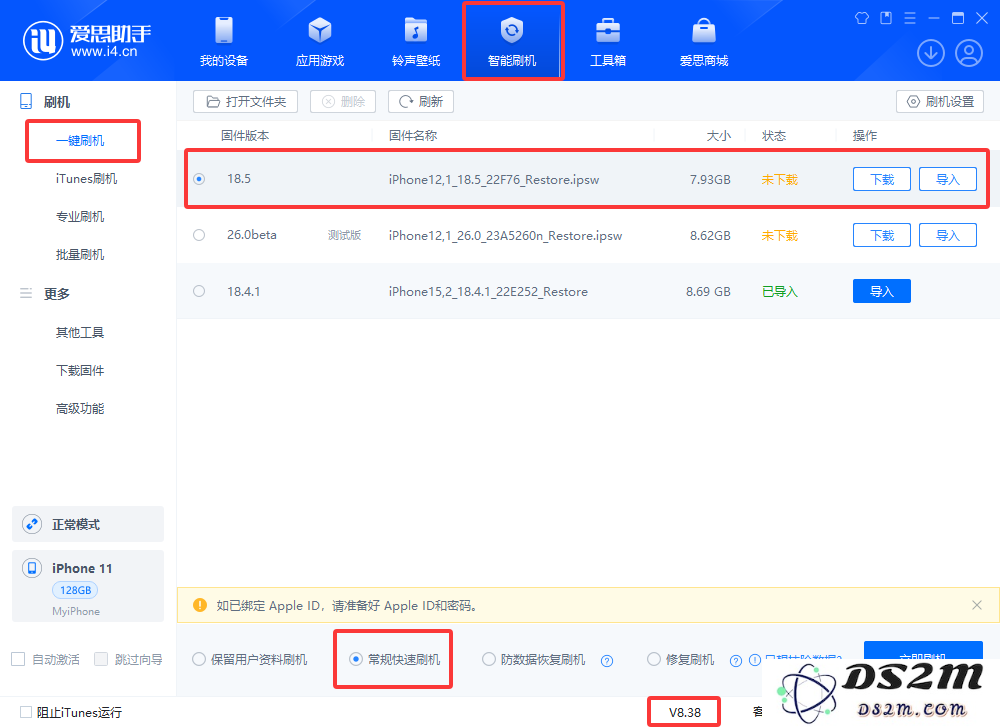Open the title bar hamburger menu icon

pos(910,18)
